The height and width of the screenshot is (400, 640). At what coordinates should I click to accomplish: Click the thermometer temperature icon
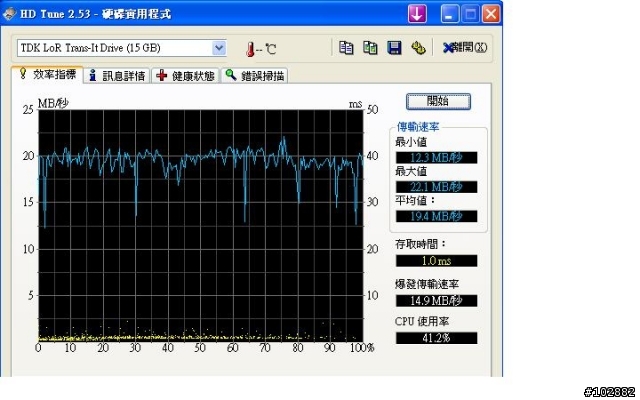pyautogui.click(x=250, y=49)
